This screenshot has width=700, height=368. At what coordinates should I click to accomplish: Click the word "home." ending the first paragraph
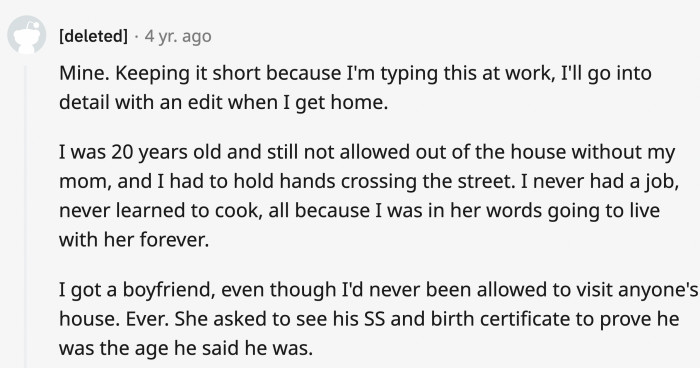(359, 103)
